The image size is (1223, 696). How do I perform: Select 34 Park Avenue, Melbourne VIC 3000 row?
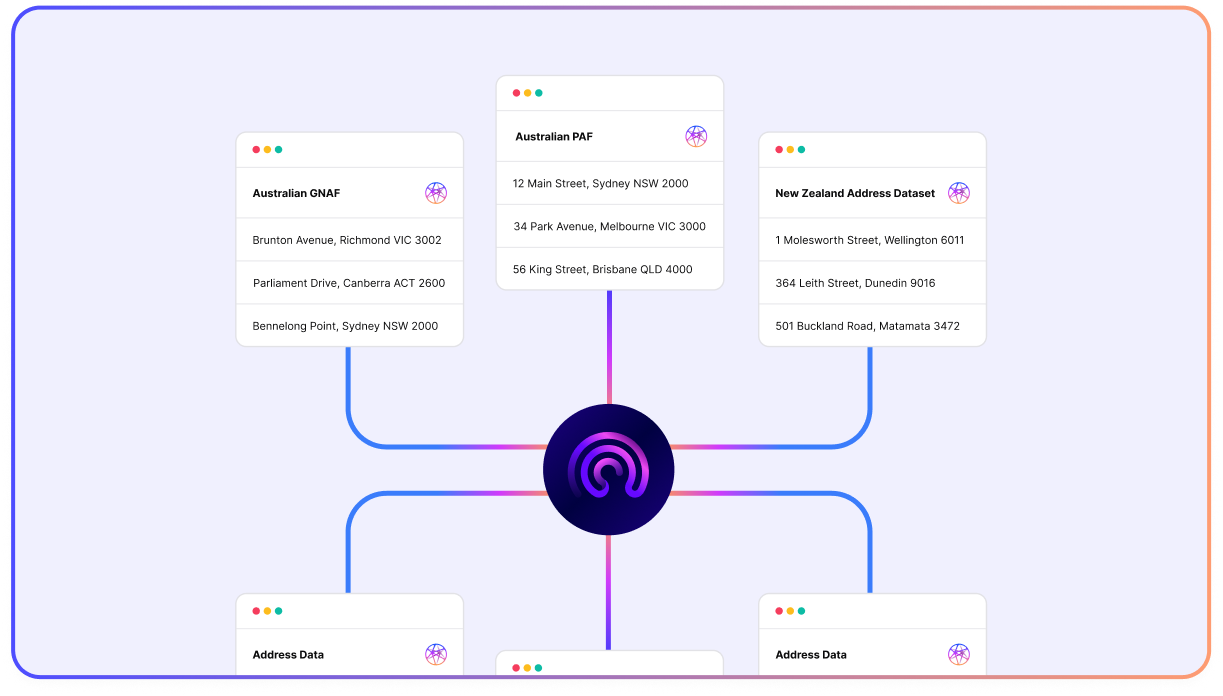point(610,226)
